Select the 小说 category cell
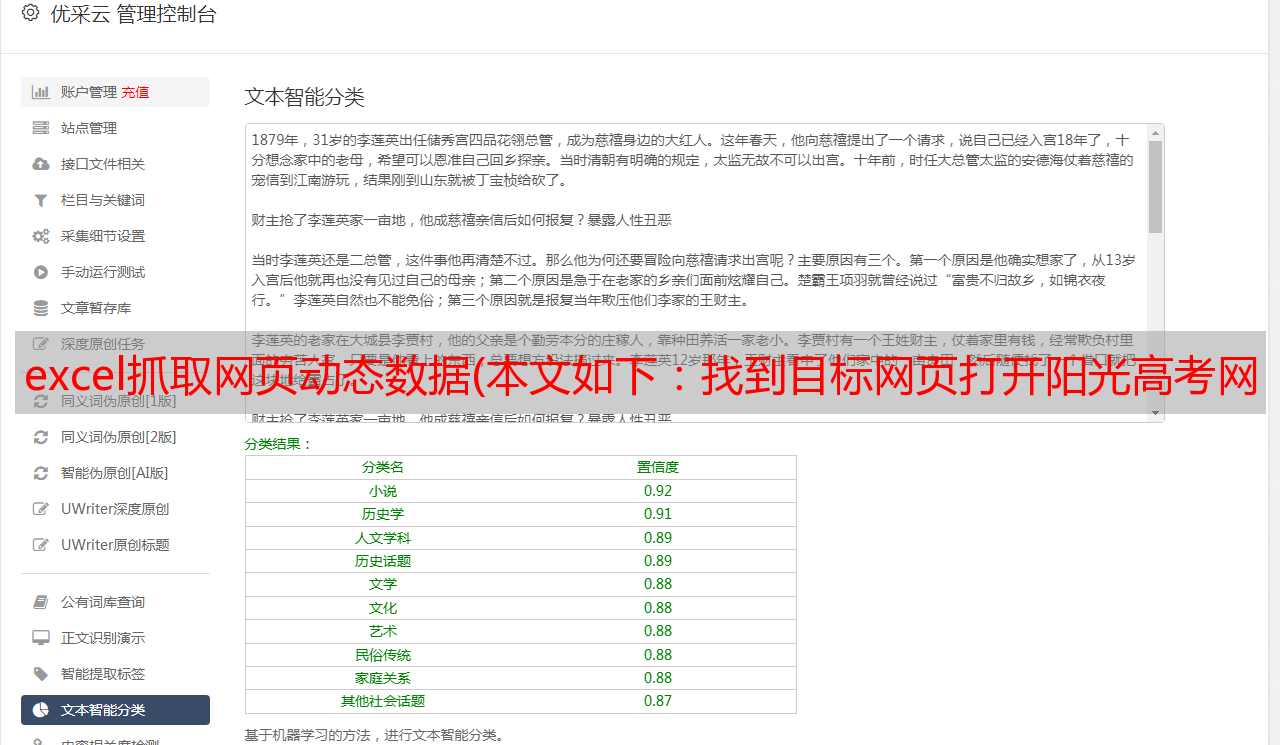 point(383,491)
